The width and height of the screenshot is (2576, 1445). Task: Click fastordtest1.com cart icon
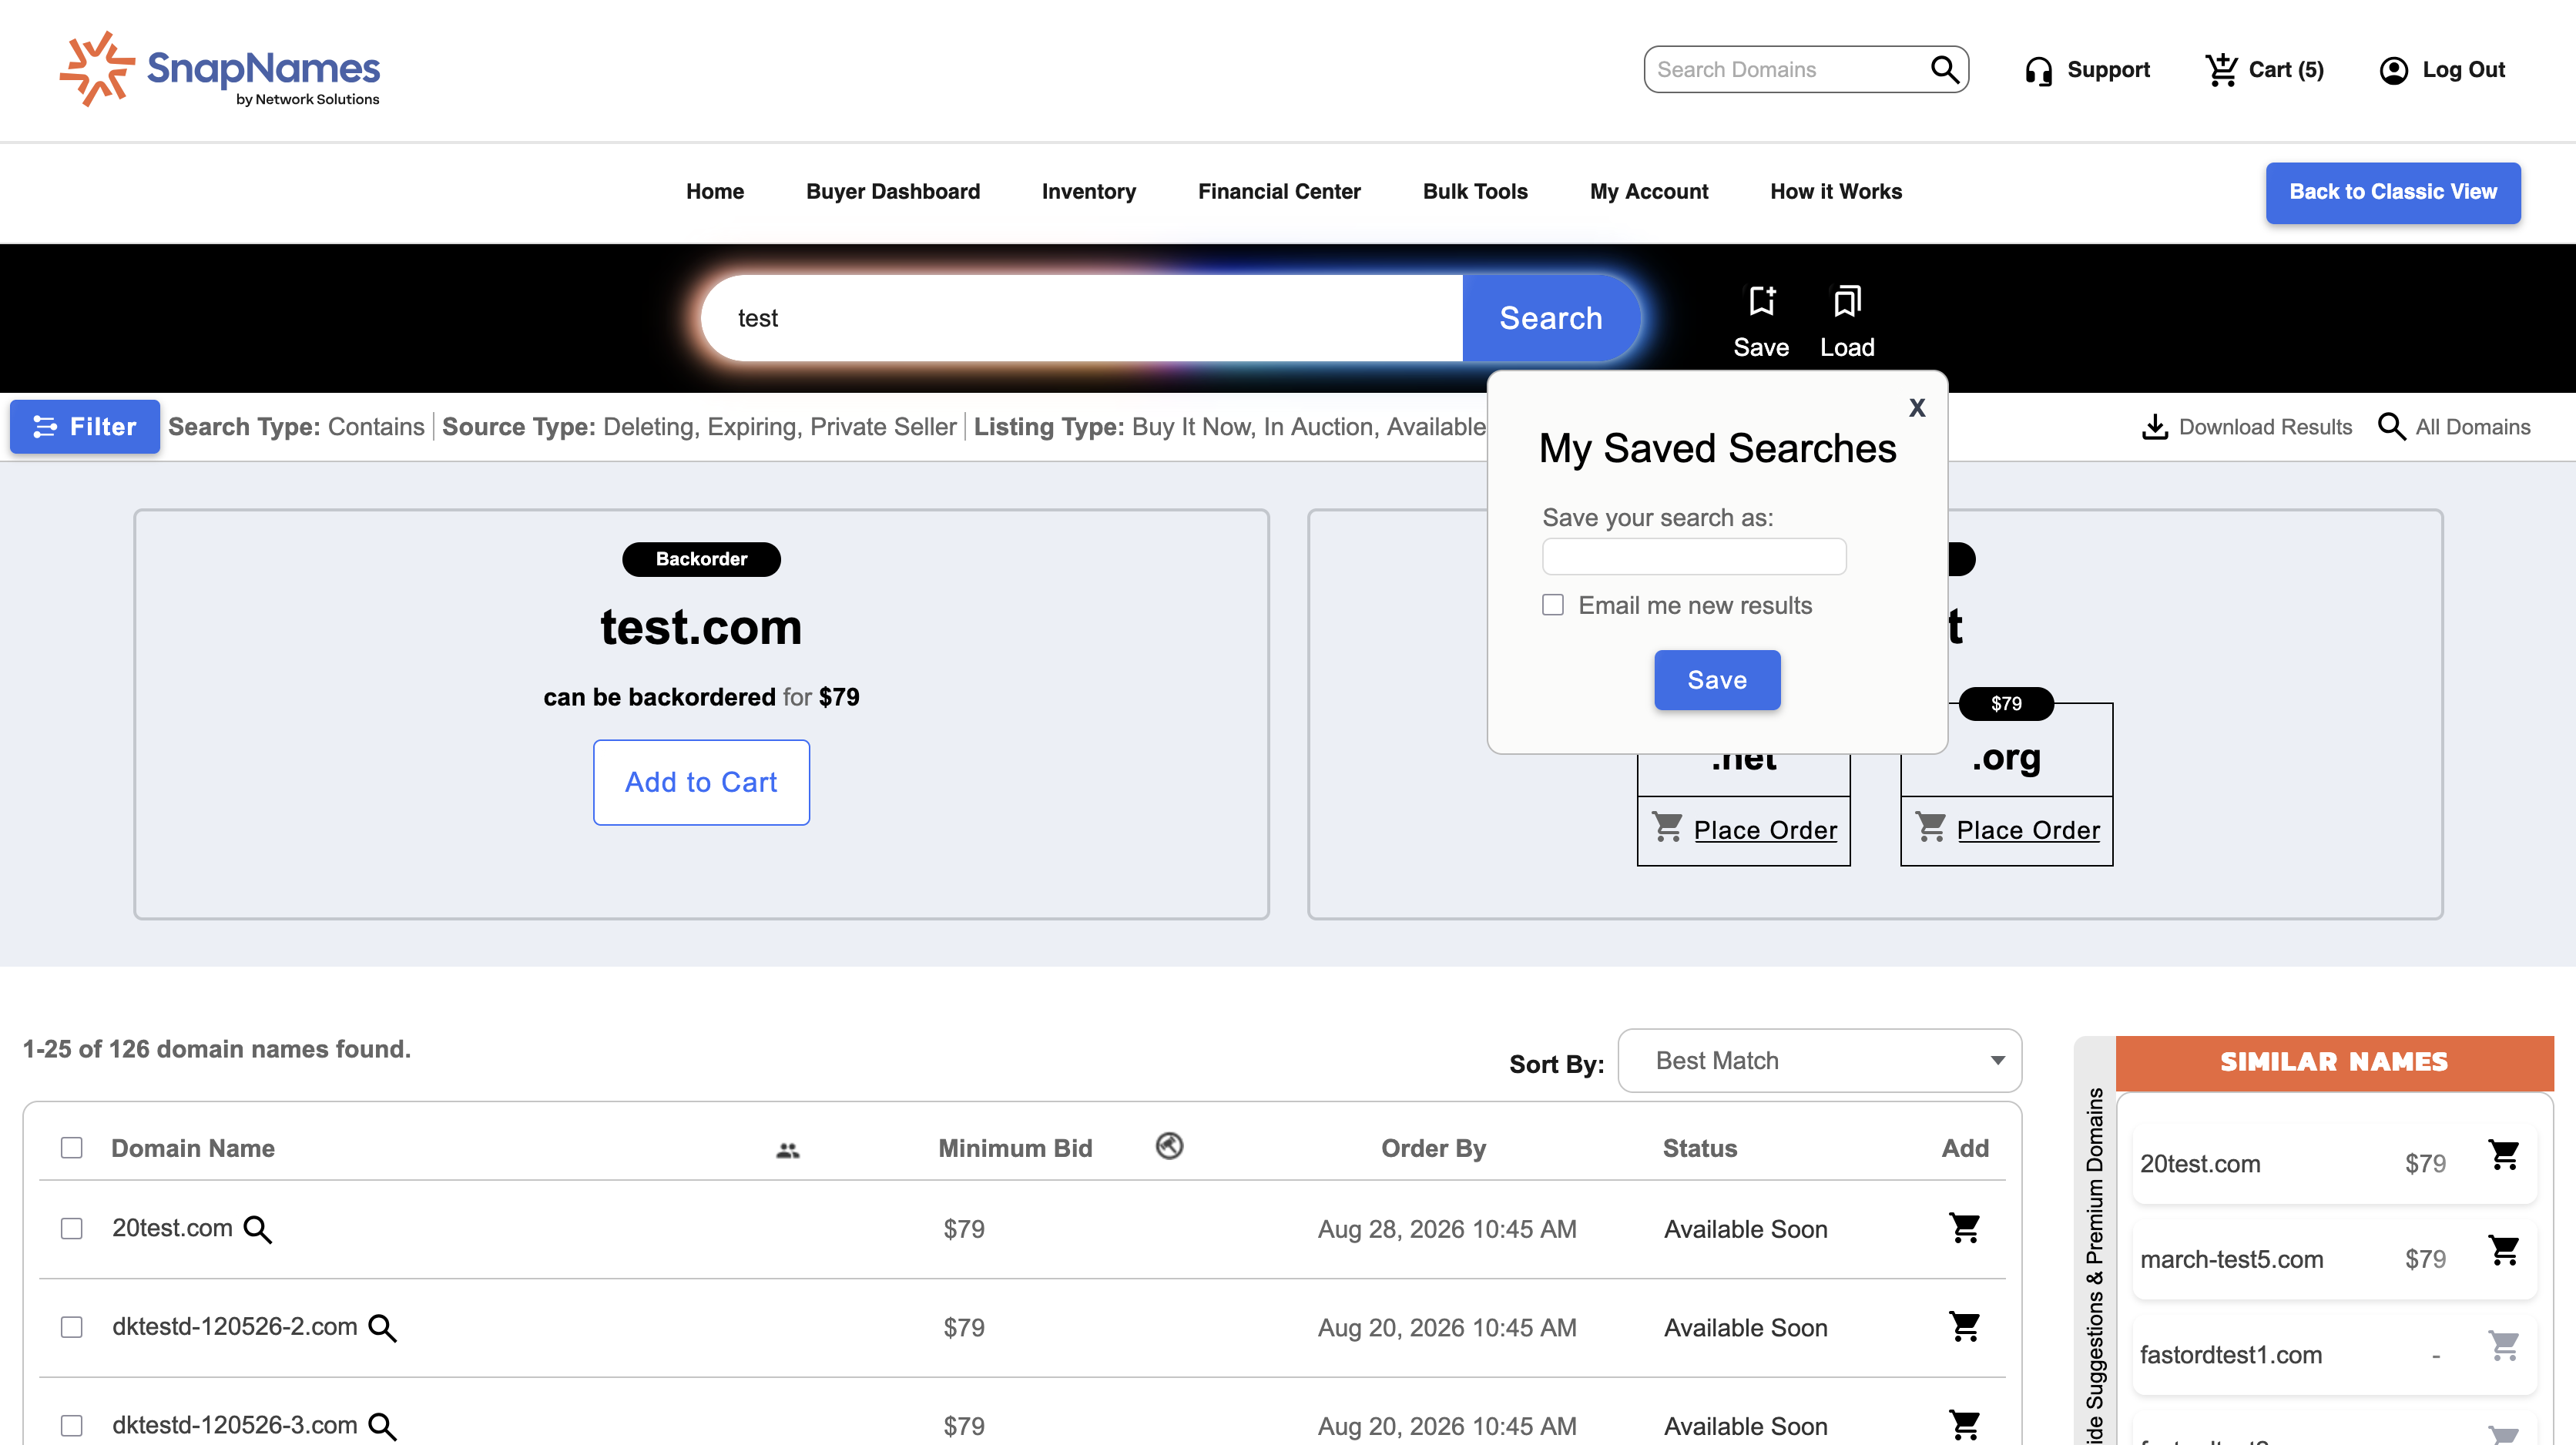click(2503, 1346)
